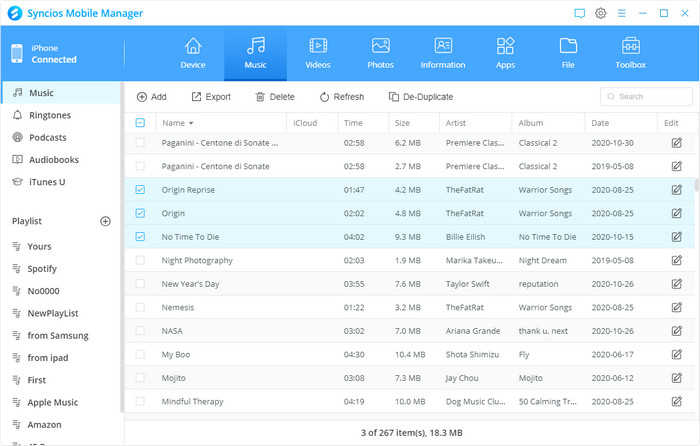Edit the Paganini 2020-10-30 track info
Screen dimensions: 700x446
pos(677,143)
